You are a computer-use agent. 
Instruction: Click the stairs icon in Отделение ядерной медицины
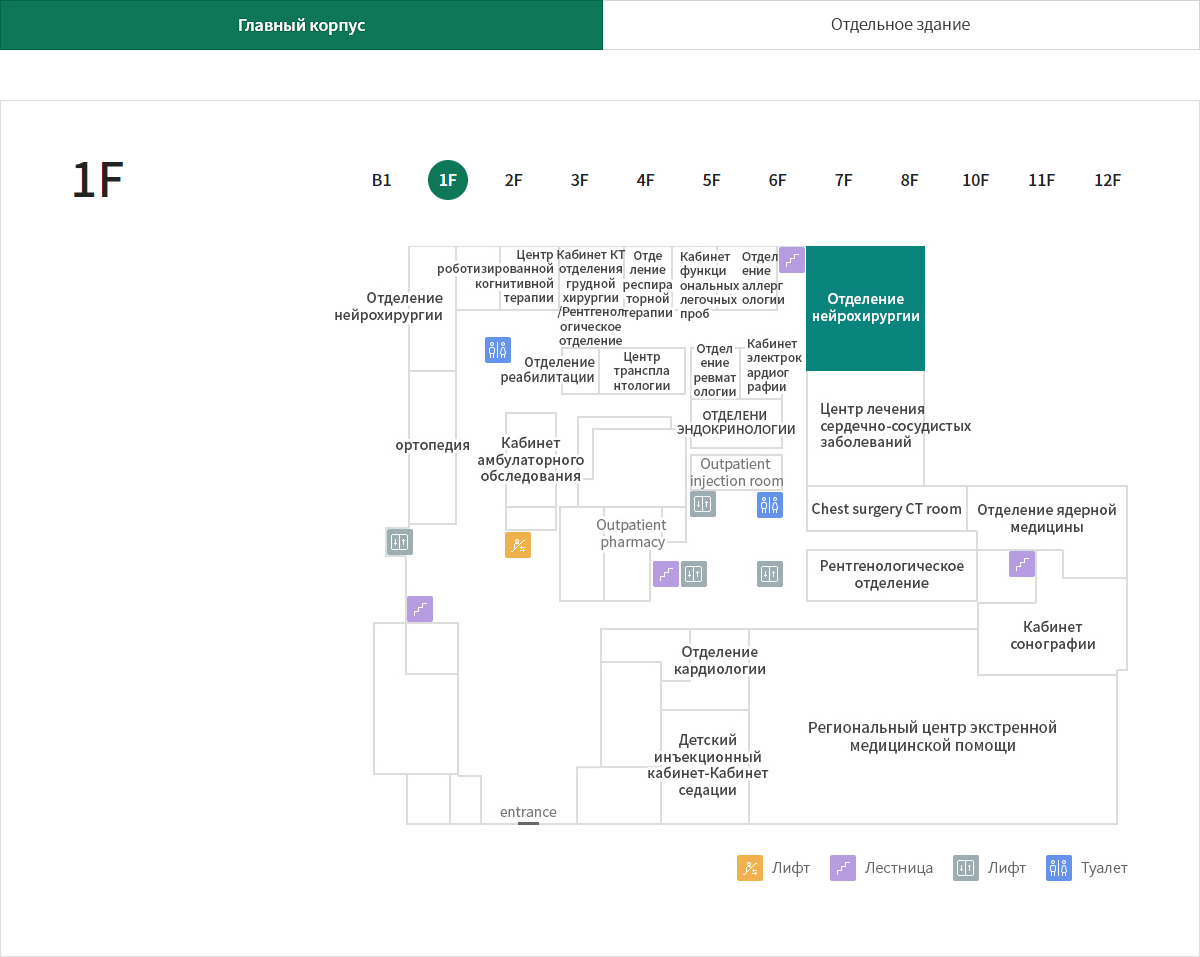(1022, 564)
